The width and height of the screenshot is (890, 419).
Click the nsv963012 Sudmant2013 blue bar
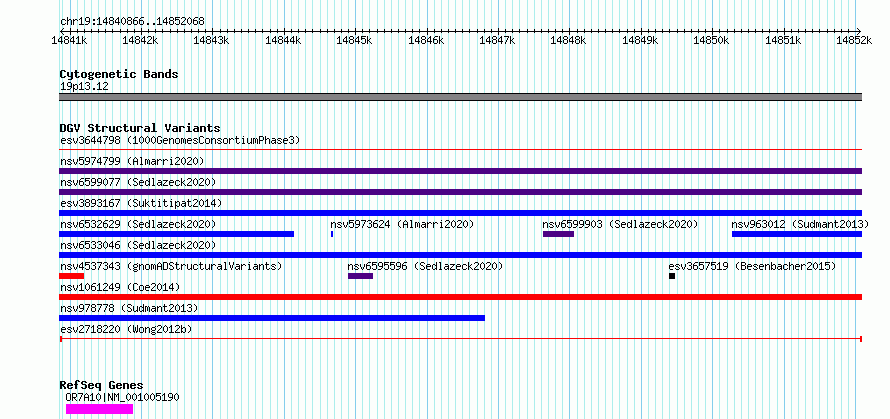[797, 234]
